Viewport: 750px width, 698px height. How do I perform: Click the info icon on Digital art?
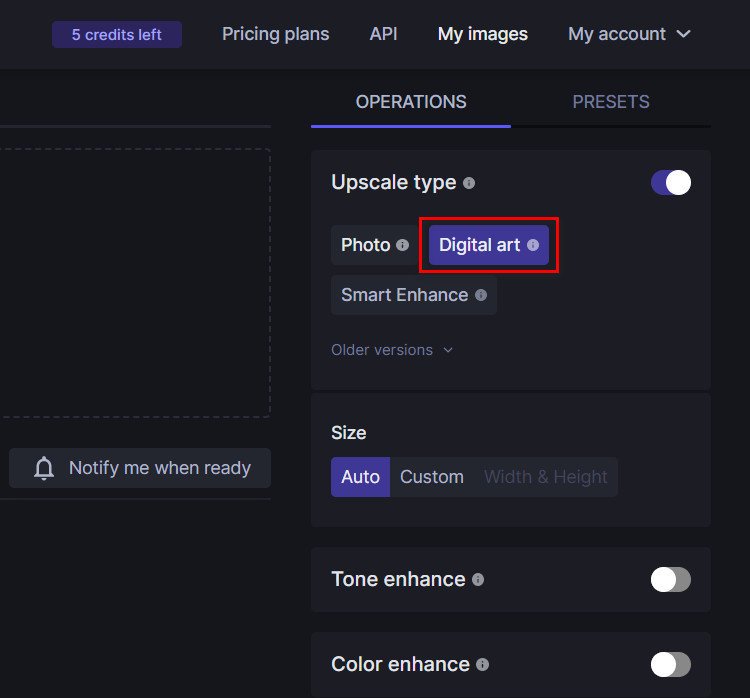pyautogui.click(x=533, y=245)
